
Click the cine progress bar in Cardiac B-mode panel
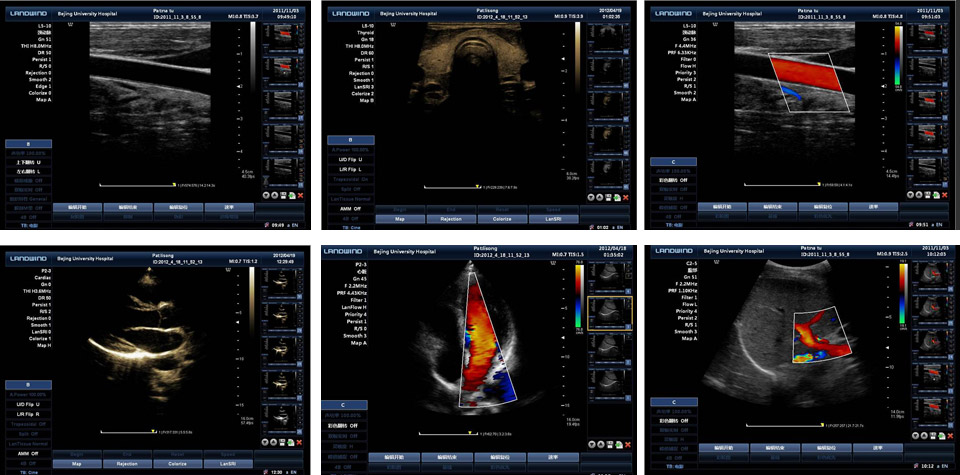(x=128, y=432)
